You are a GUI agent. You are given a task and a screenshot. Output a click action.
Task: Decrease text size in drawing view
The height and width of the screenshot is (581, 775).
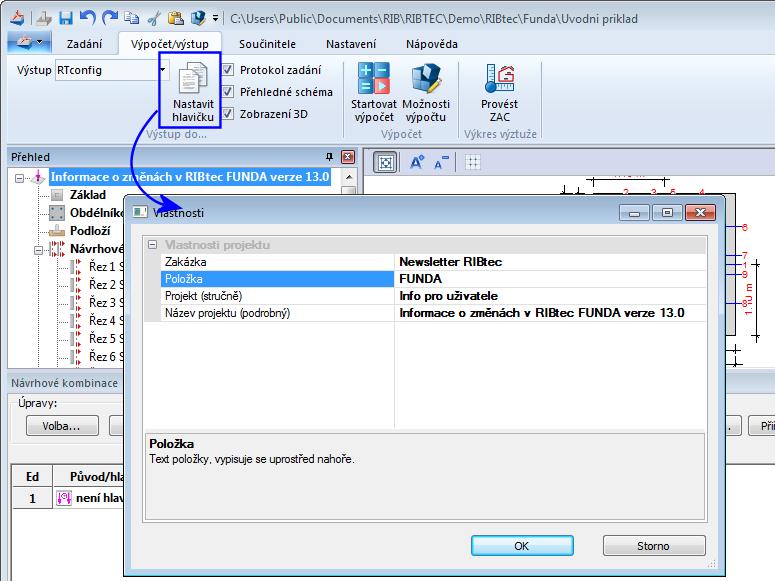click(x=441, y=162)
